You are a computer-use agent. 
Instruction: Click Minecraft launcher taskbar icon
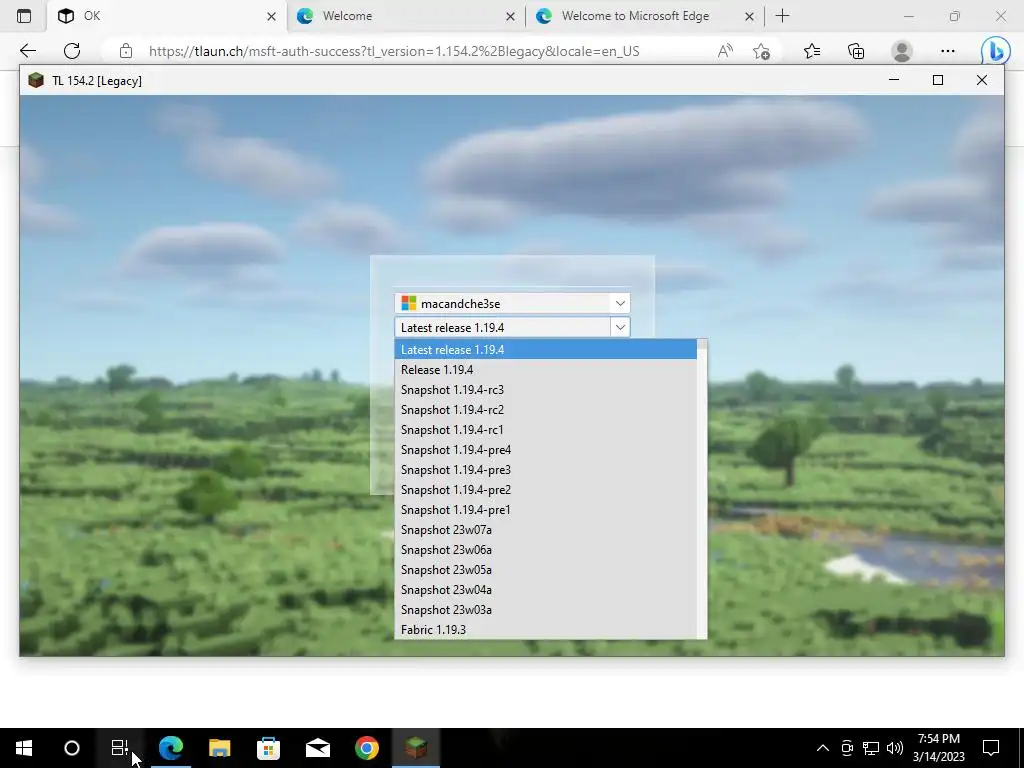tap(416, 748)
